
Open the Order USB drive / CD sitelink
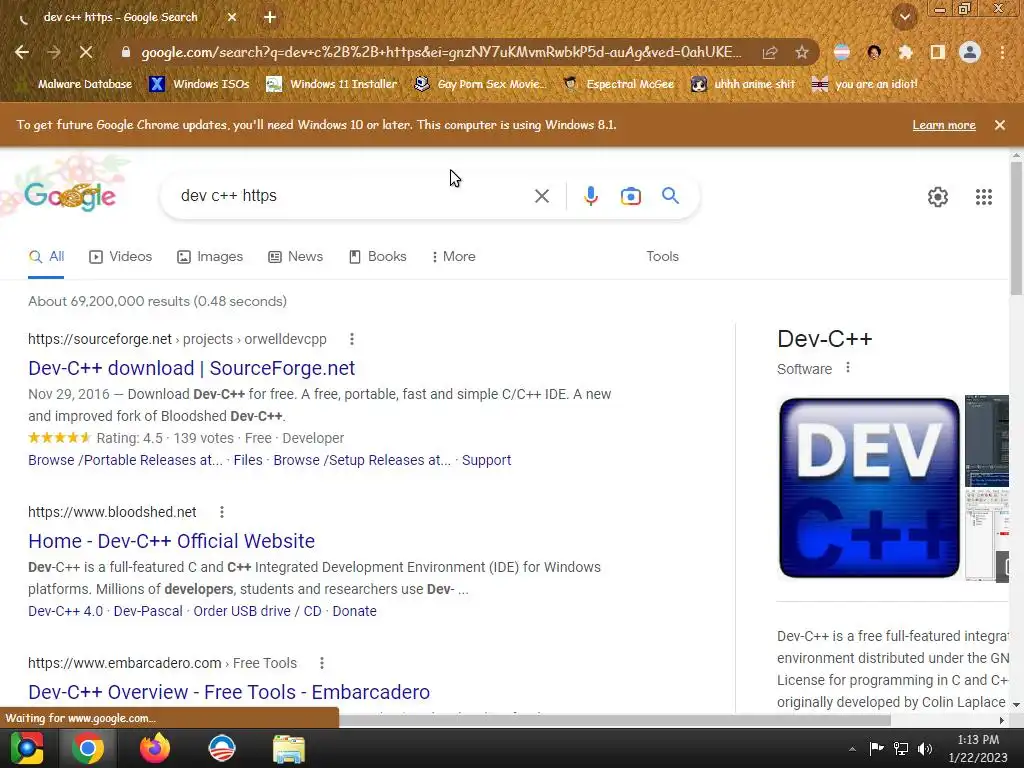click(257, 611)
